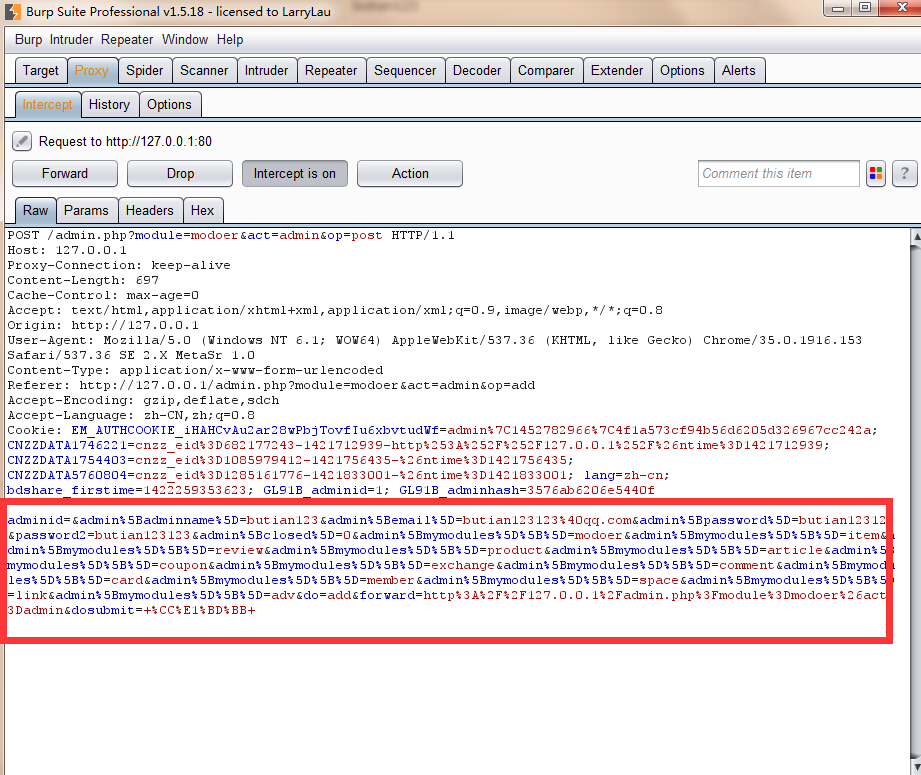Click the Proxy-Connection: keep-alive header

coord(119,265)
